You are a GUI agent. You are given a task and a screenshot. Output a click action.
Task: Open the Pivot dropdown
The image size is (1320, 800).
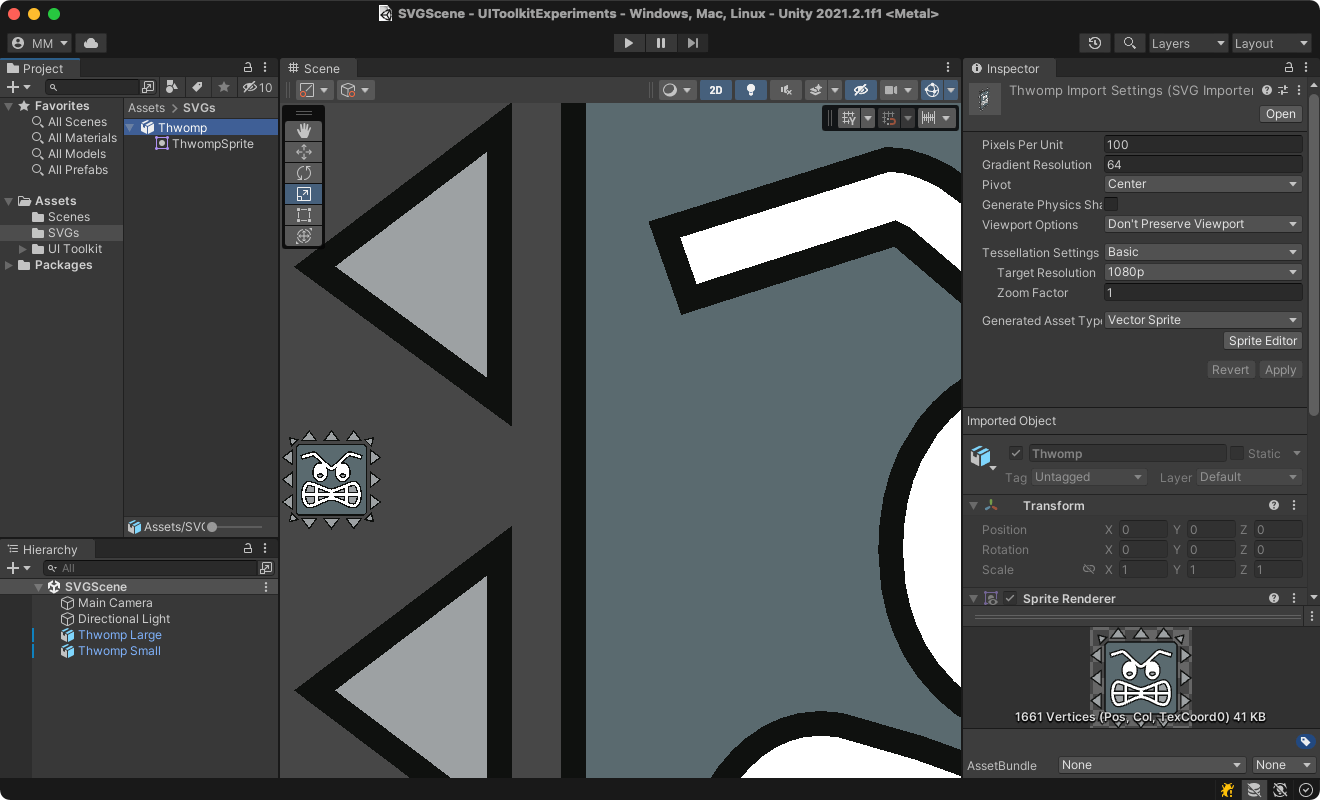pos(1203,184)
